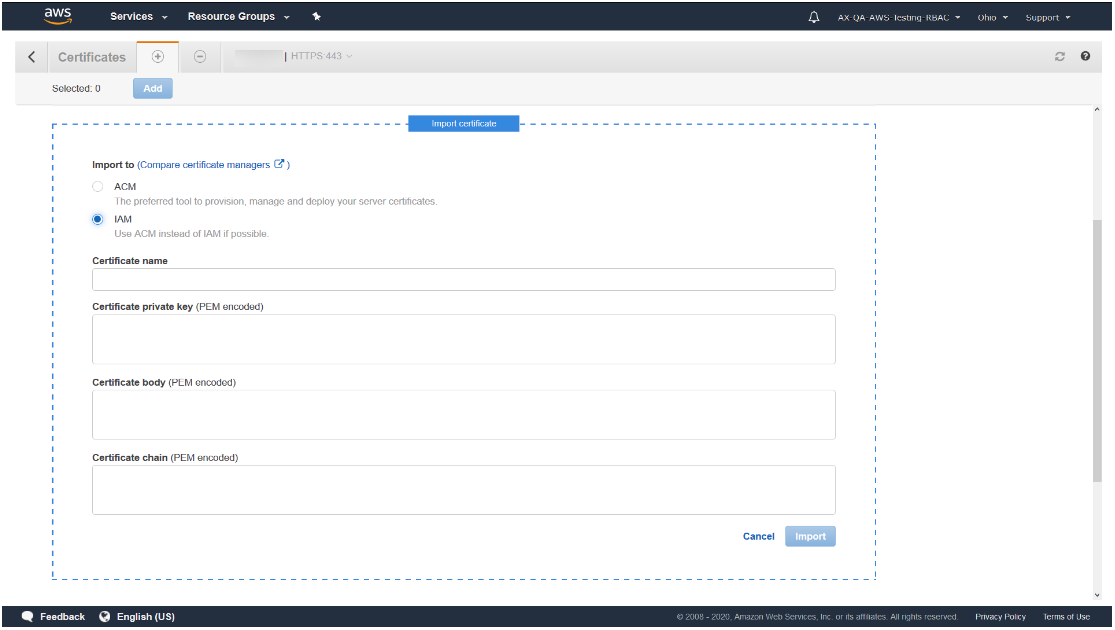Viewport: 1115px width, 630px height.
Task: Expand the AX-QA-AWS account menu
Action: pyautogui.click(x=899, y=18)
